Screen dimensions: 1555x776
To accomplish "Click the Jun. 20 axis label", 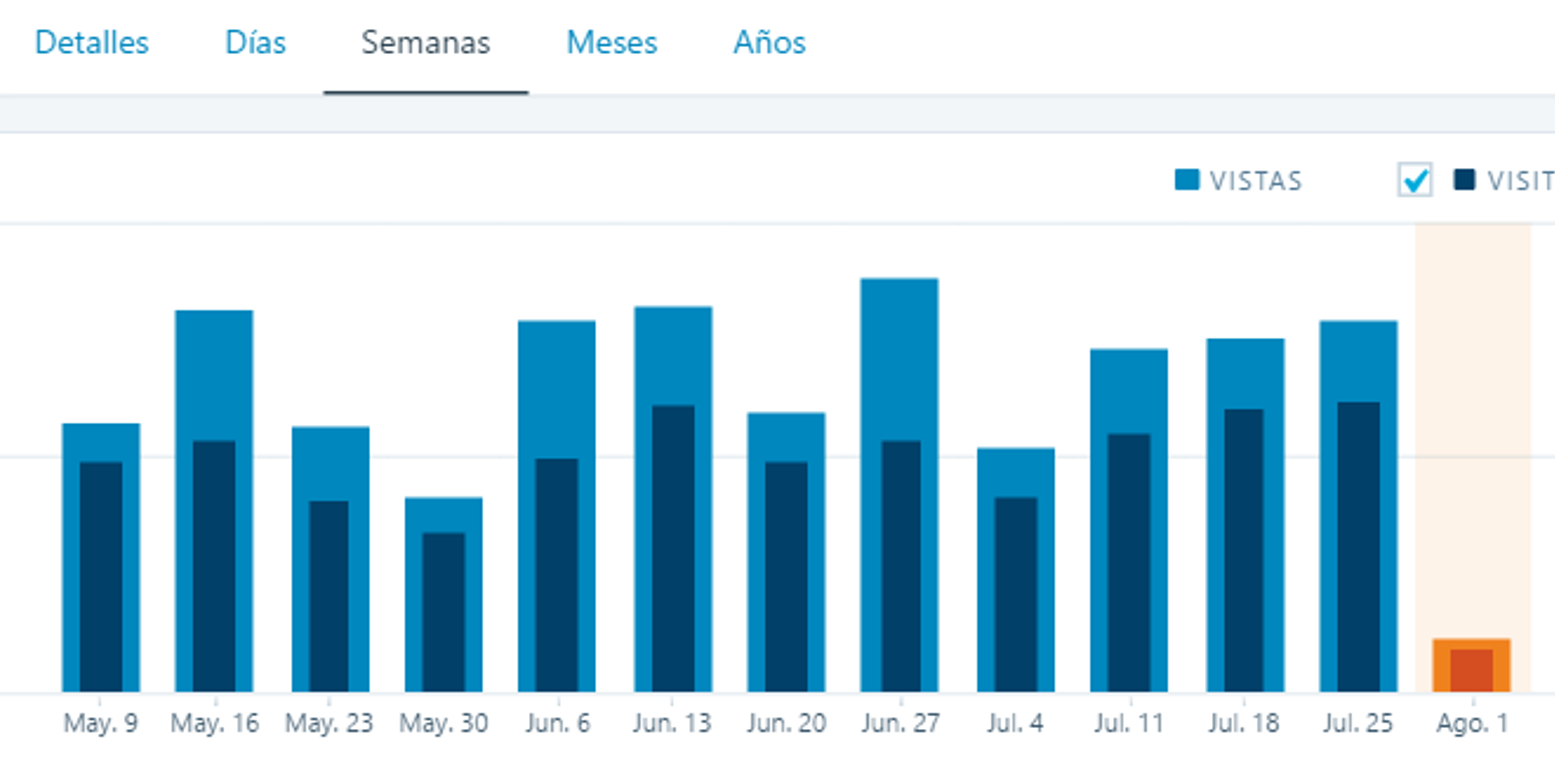I will [786, 724].
